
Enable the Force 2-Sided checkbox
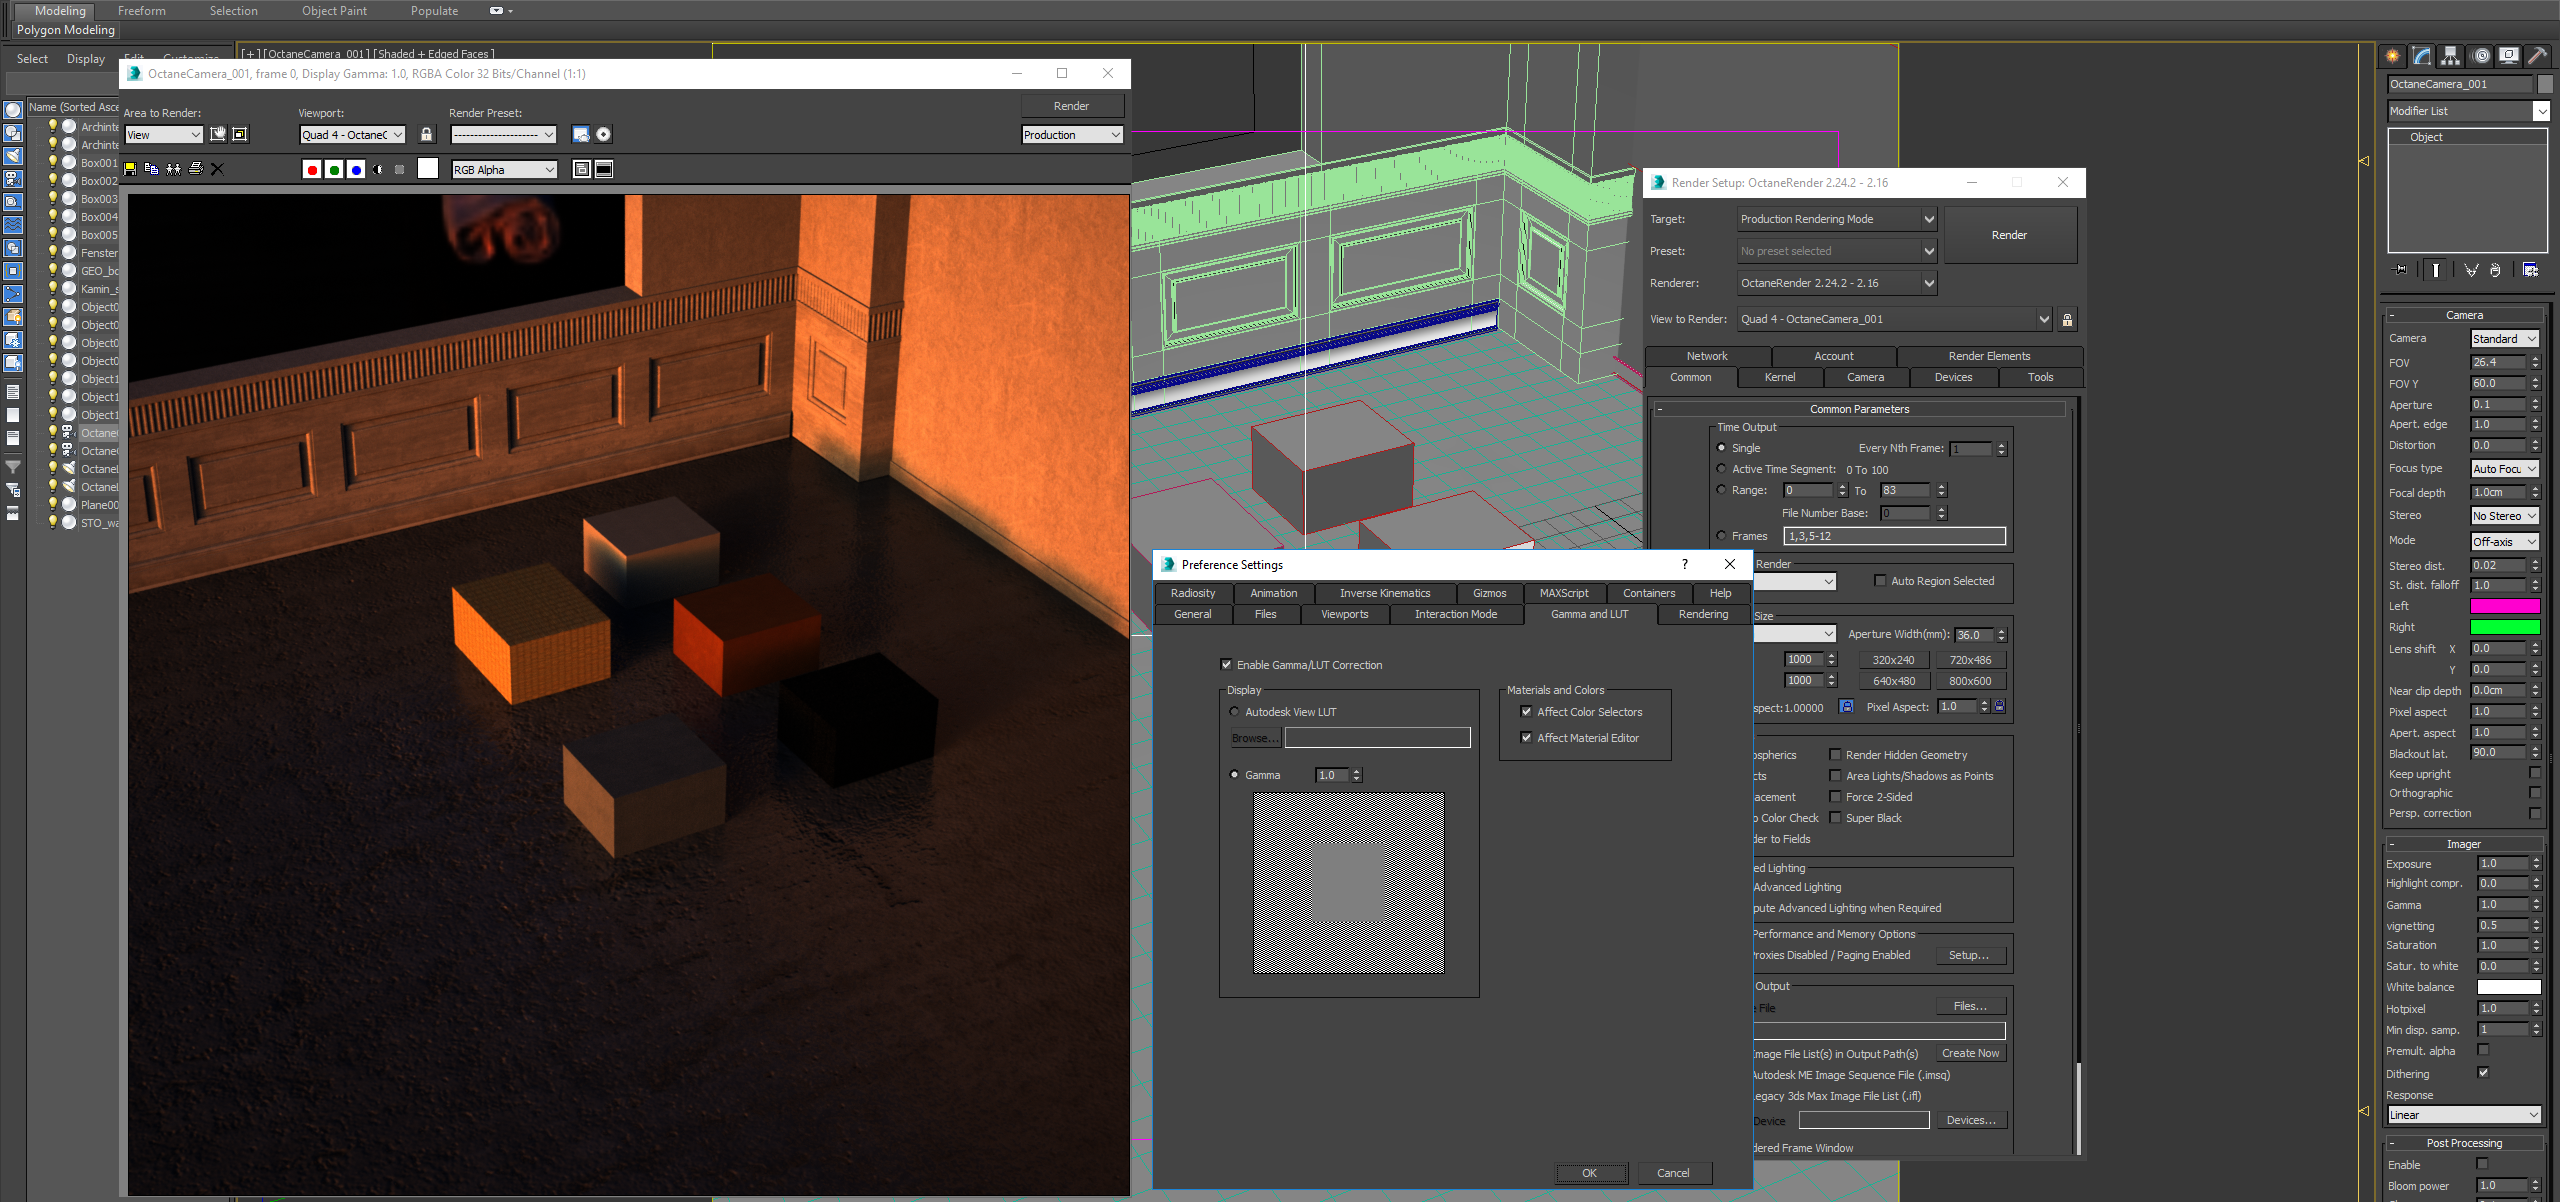(x=1835, y=797)
